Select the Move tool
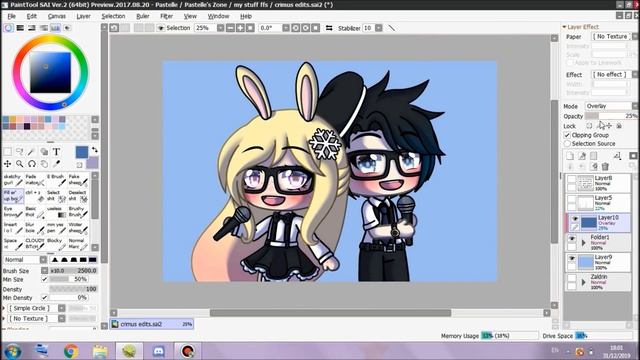This screenshot has width=640, height=360. 7,164
